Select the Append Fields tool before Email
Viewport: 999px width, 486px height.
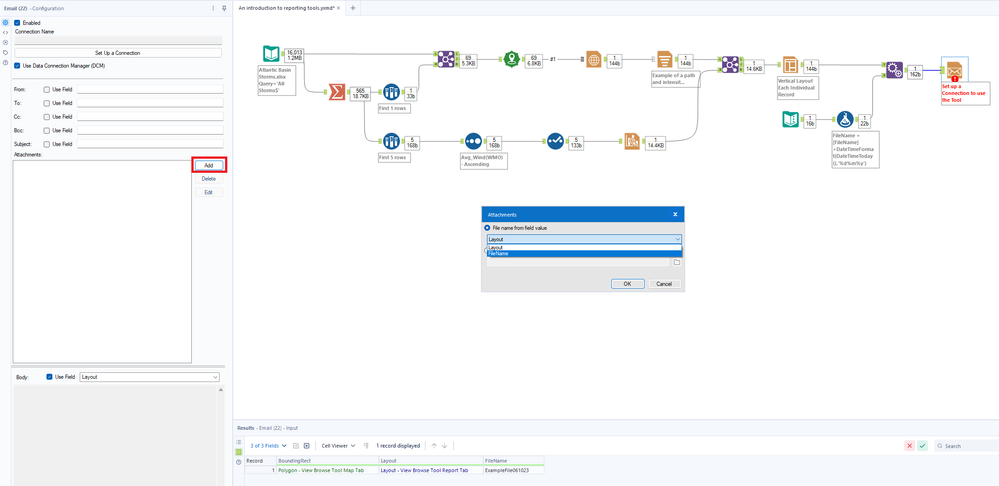click(895, 71)
